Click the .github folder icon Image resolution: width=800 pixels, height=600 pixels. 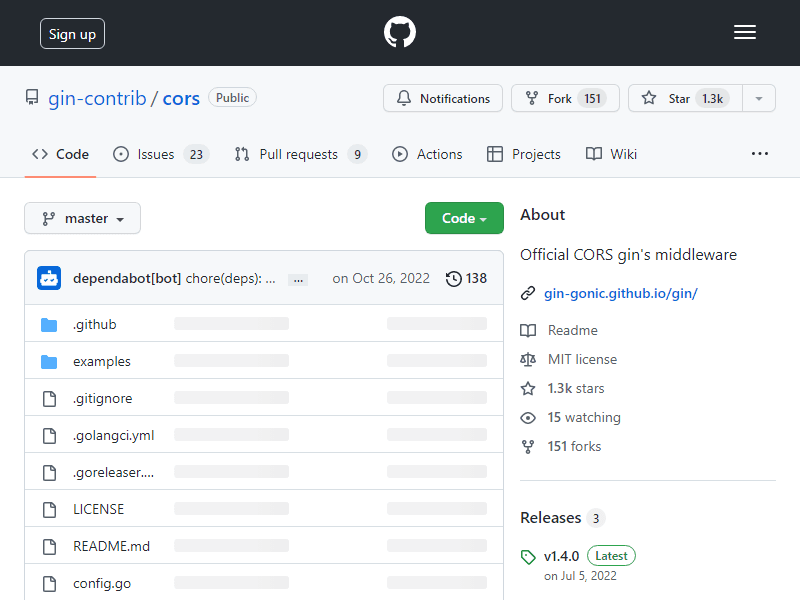tap(49, 324)
